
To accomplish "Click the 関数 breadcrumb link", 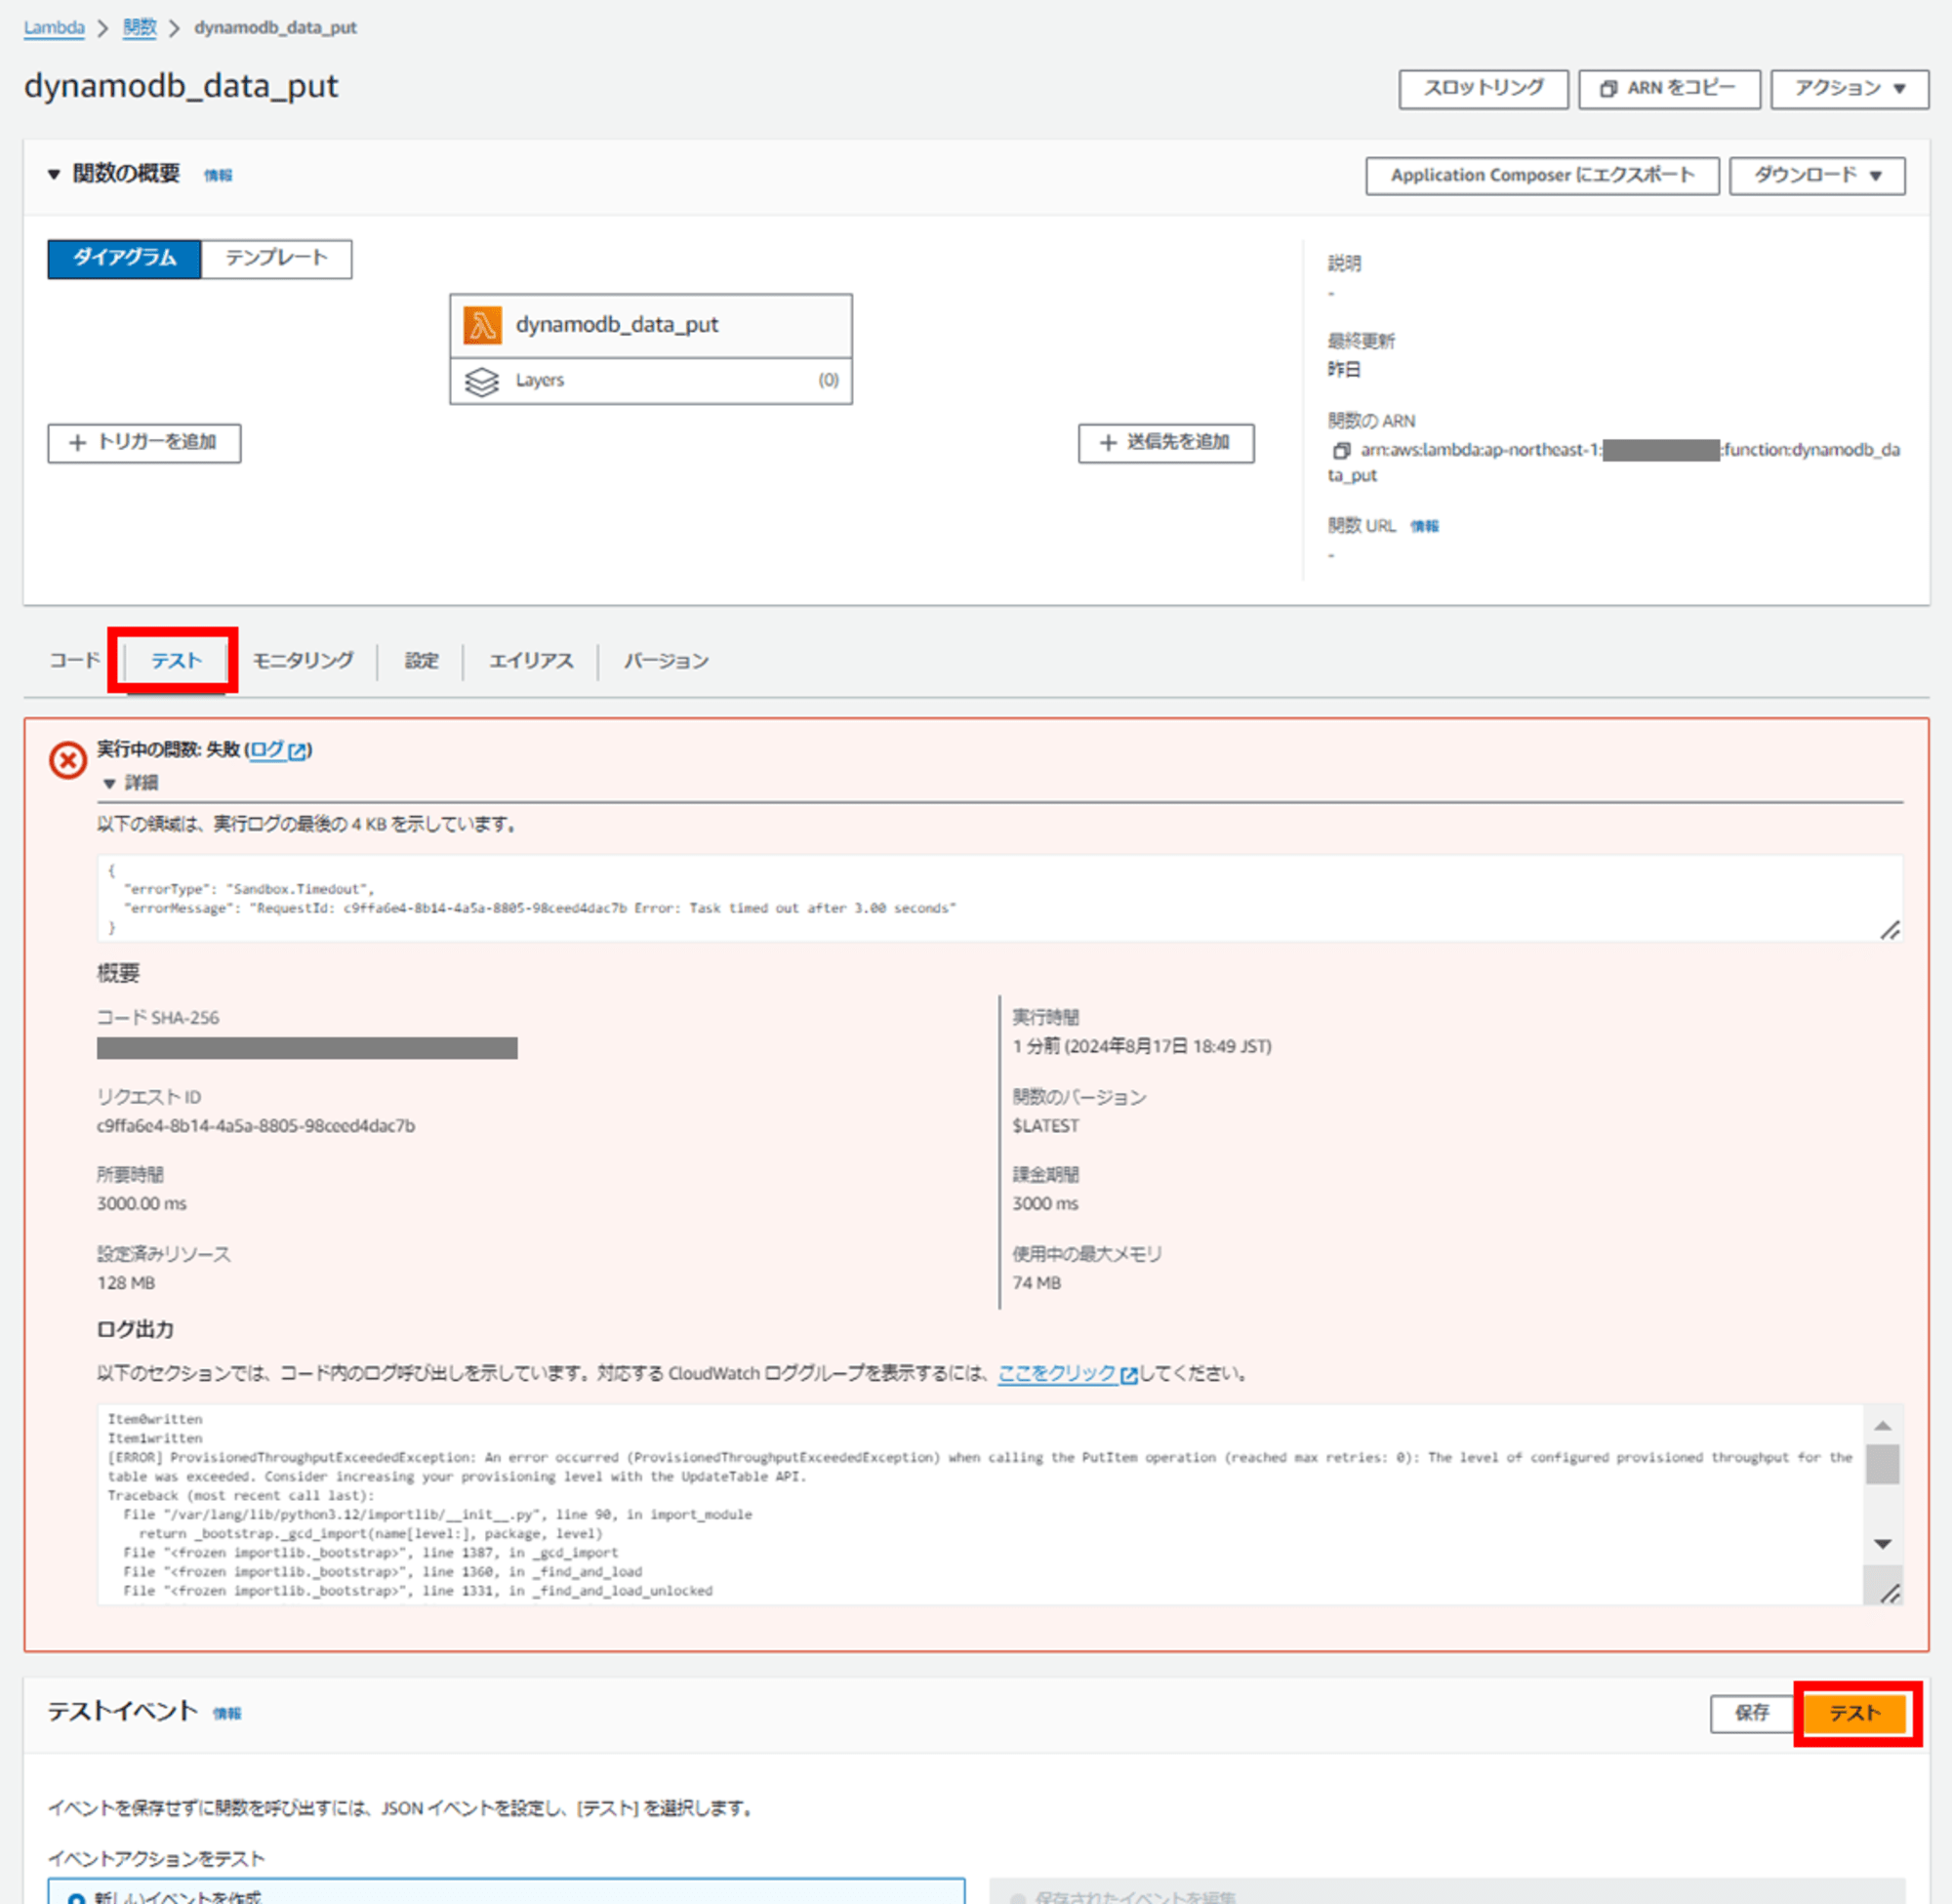I will point(139,27).
